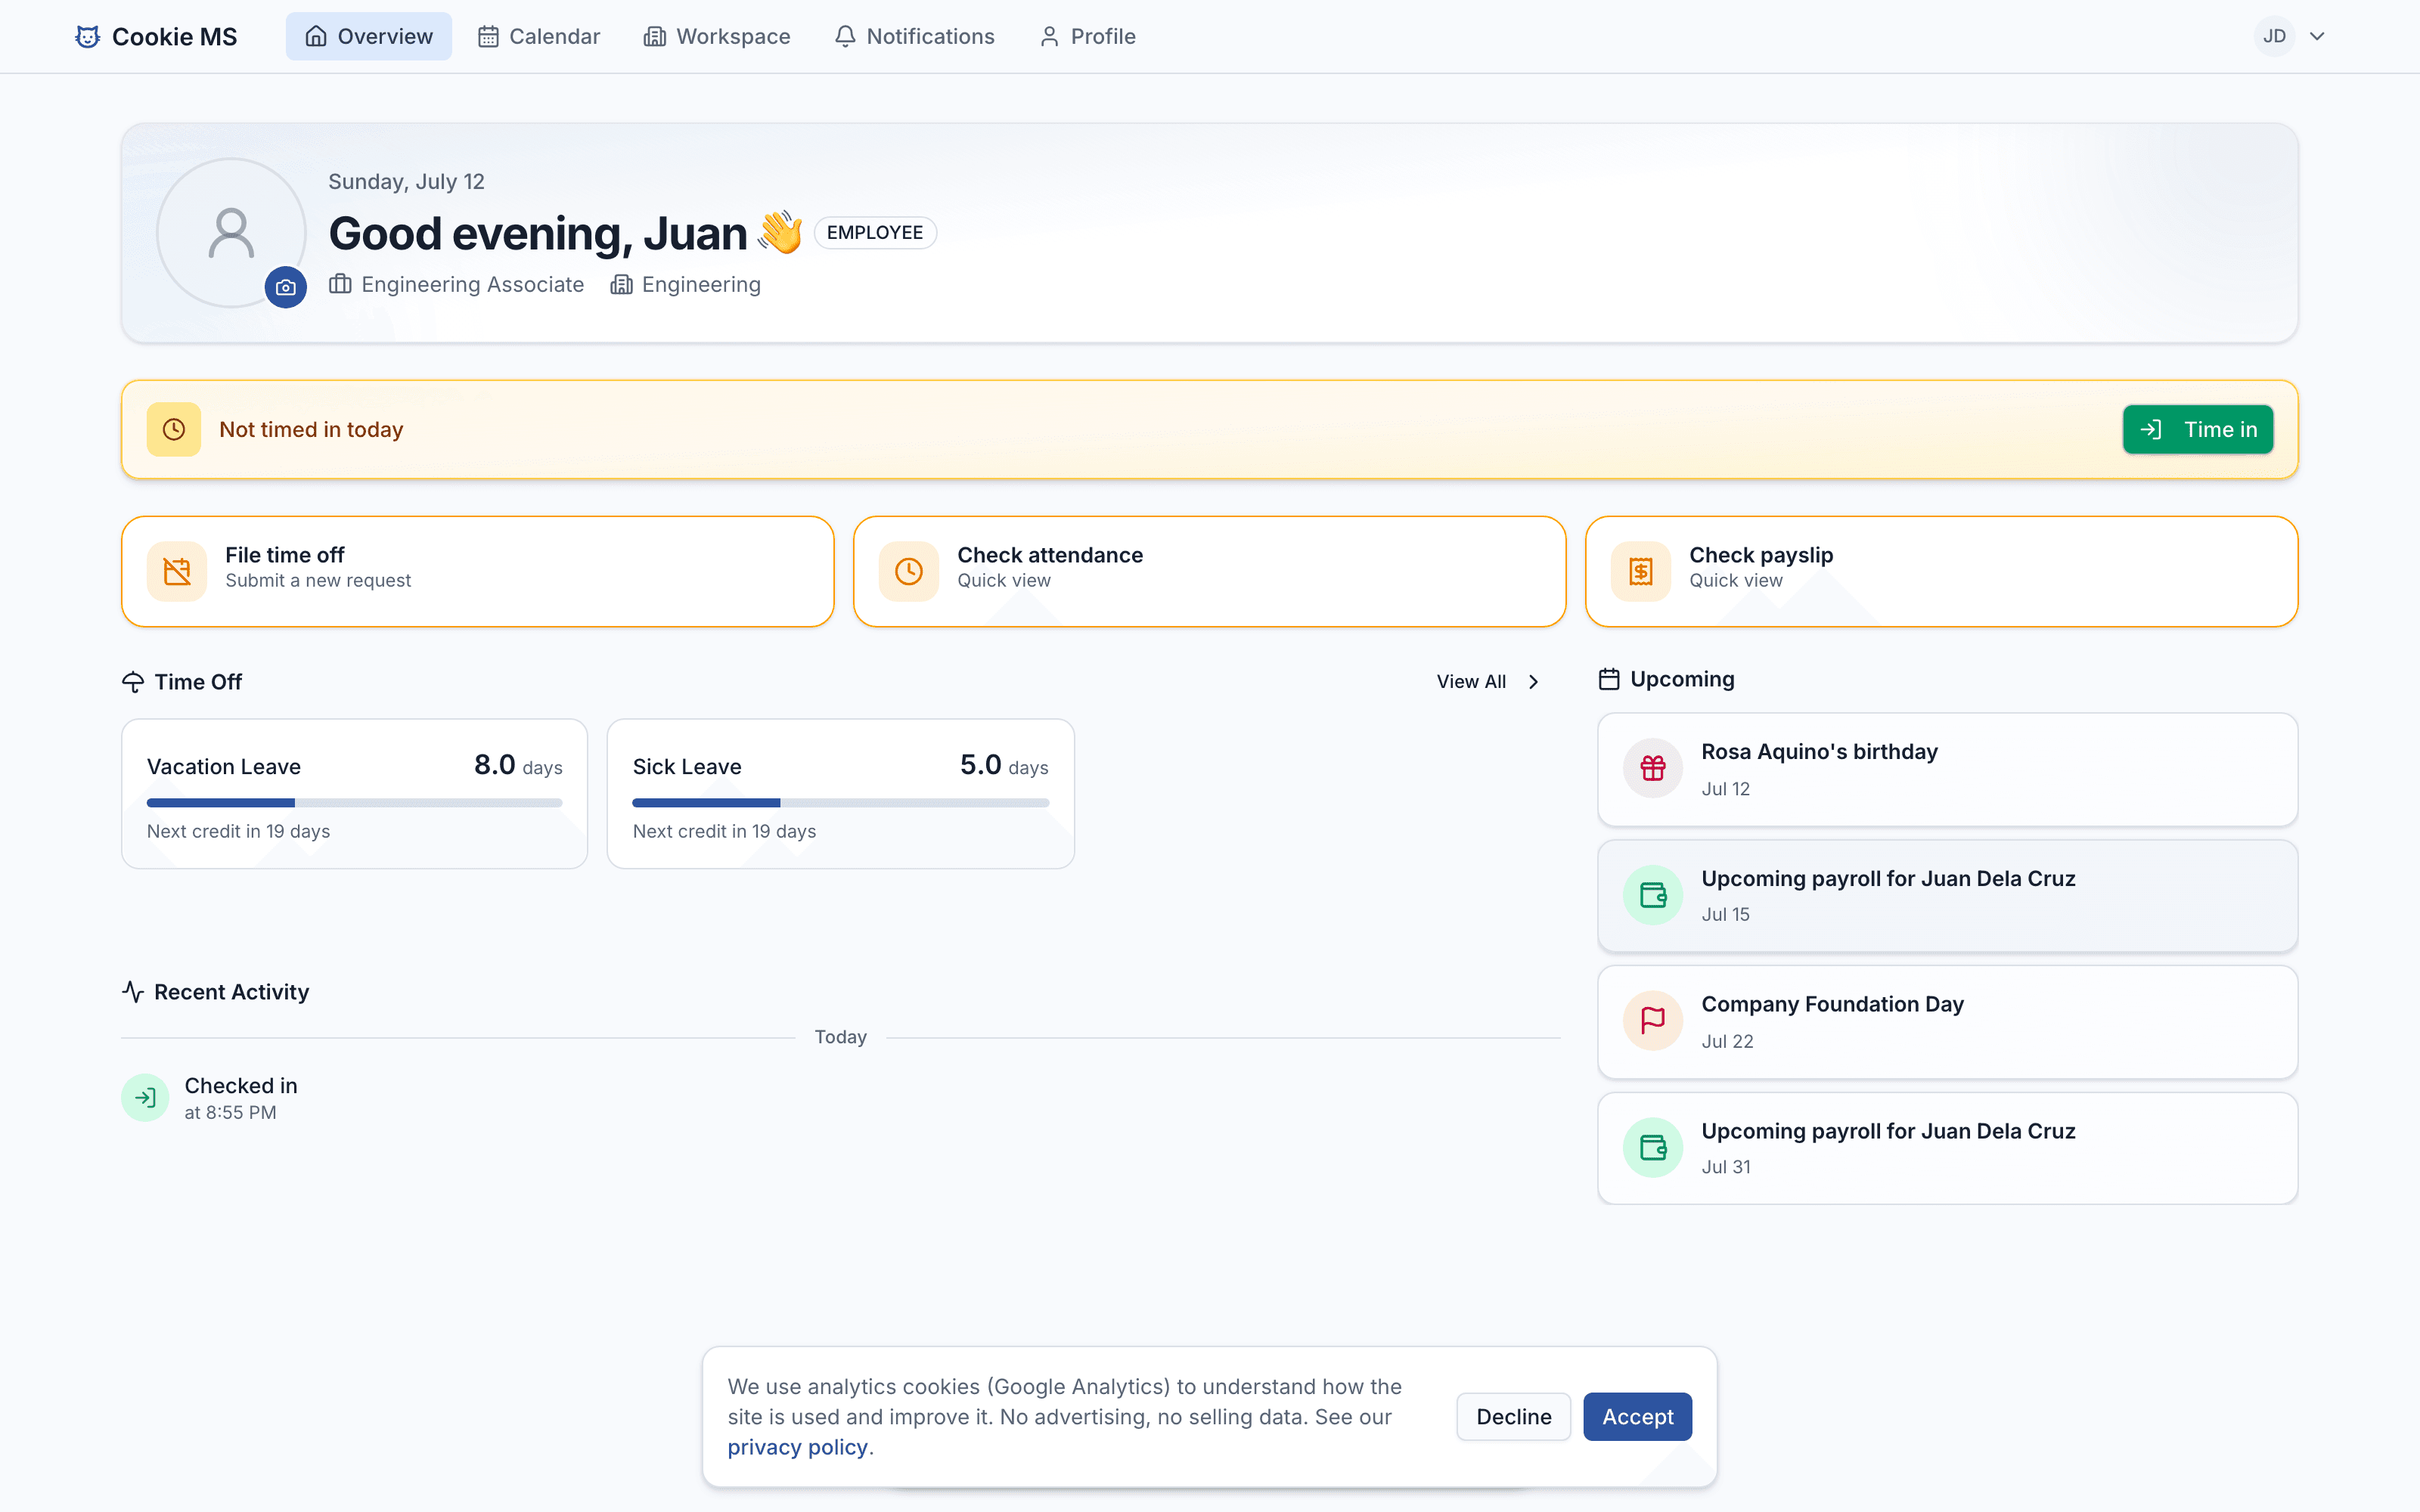The height and width of the screenshot is (1512, 2420).
Task: Click the clock icon in the not-timed-in banner
Action: tap(174, 430)
